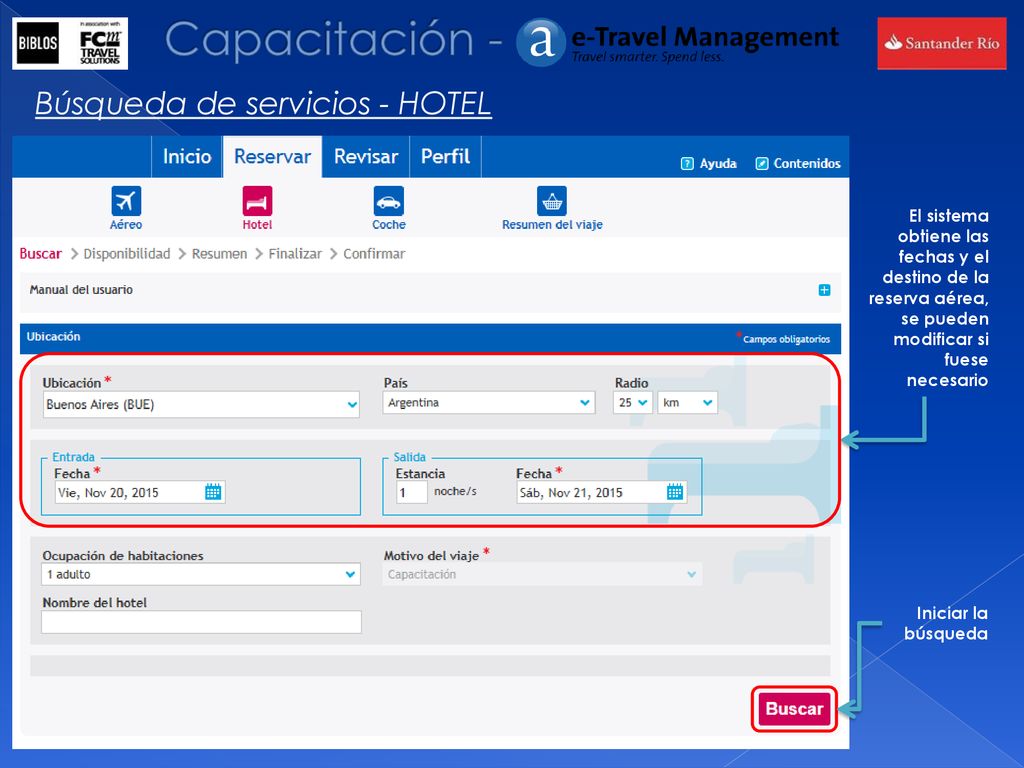
Task: Click the Nombre del hotel text field
Action: pos(201,622)
